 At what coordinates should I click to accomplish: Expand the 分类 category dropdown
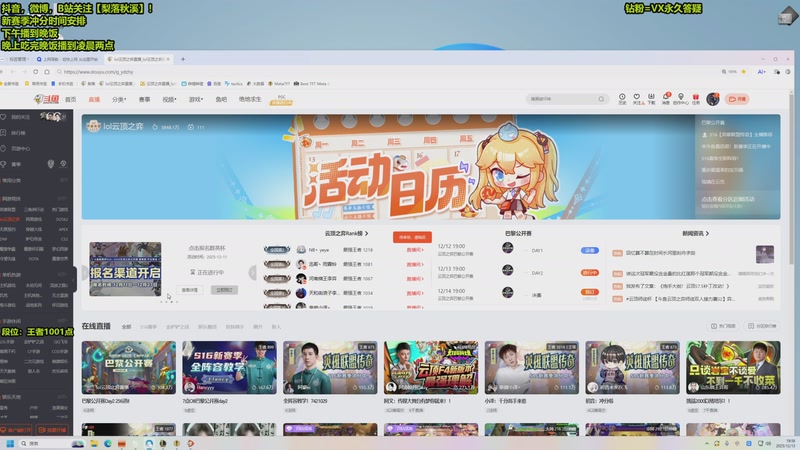click(119, 99)
